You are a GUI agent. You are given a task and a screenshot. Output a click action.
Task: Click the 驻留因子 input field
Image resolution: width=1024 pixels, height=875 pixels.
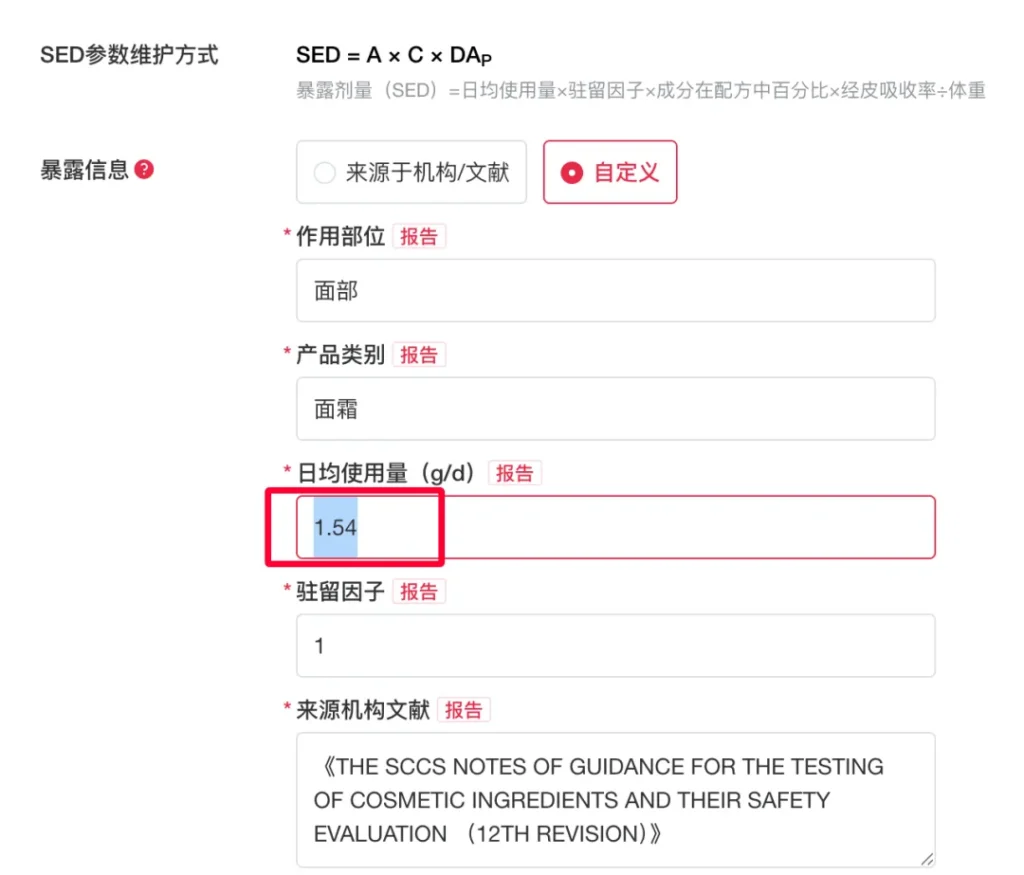coord(615,646)
